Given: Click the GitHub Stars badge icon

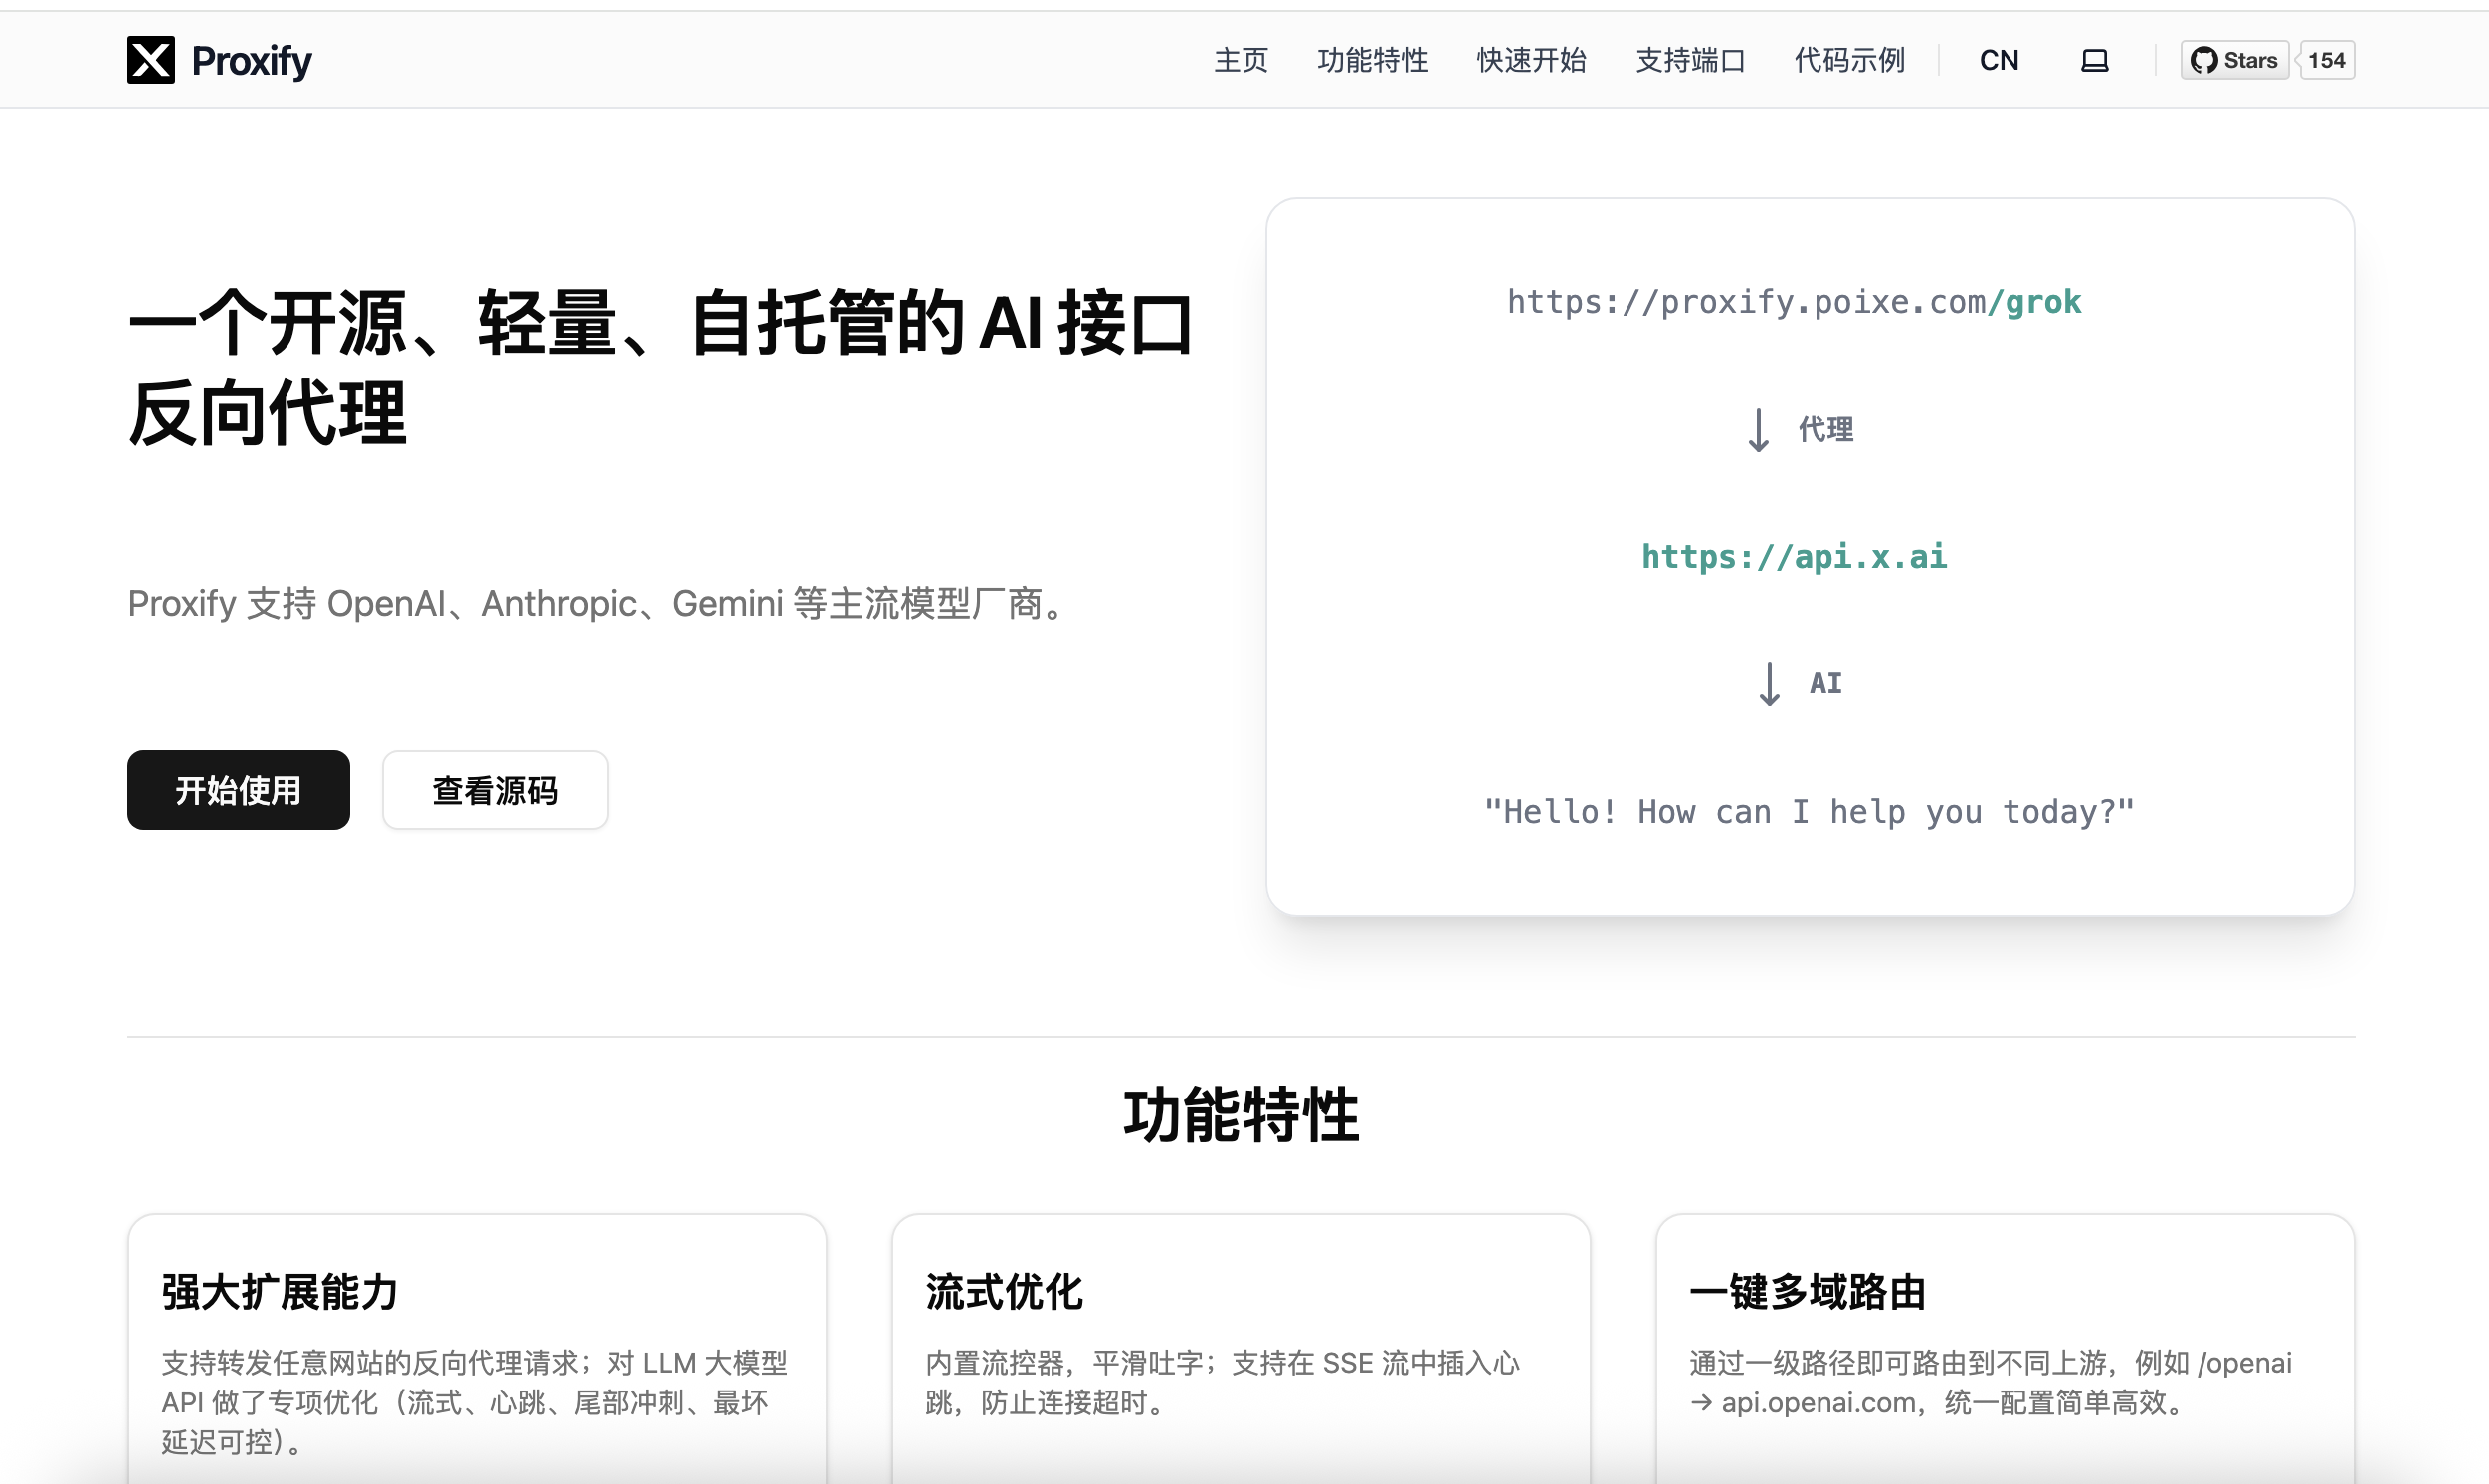Looking at the screenshot, I should pos(2204,60).
